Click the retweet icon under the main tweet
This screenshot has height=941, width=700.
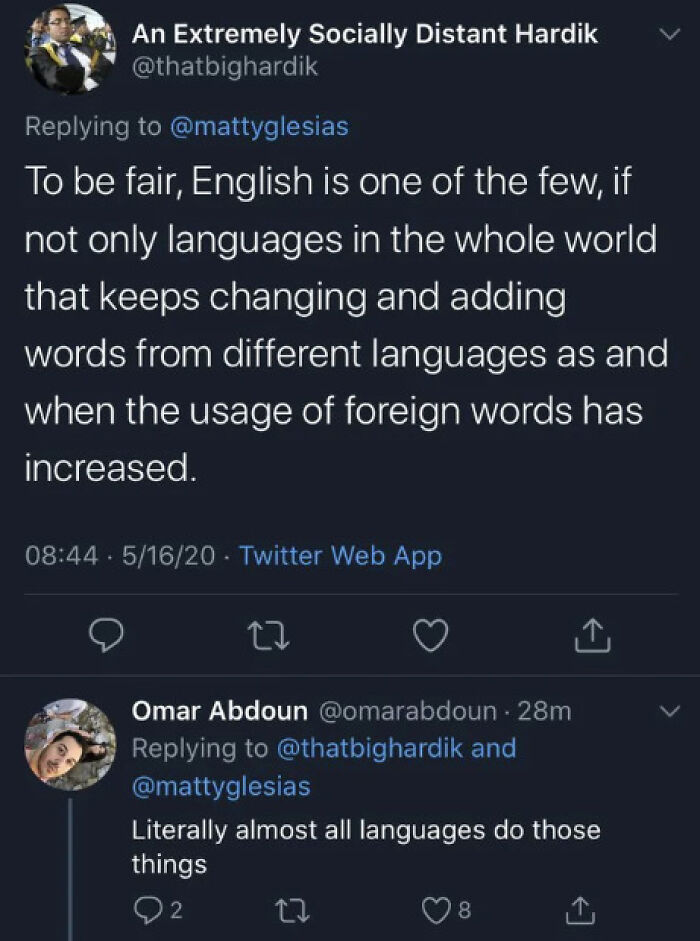click(x=269, y=634)
